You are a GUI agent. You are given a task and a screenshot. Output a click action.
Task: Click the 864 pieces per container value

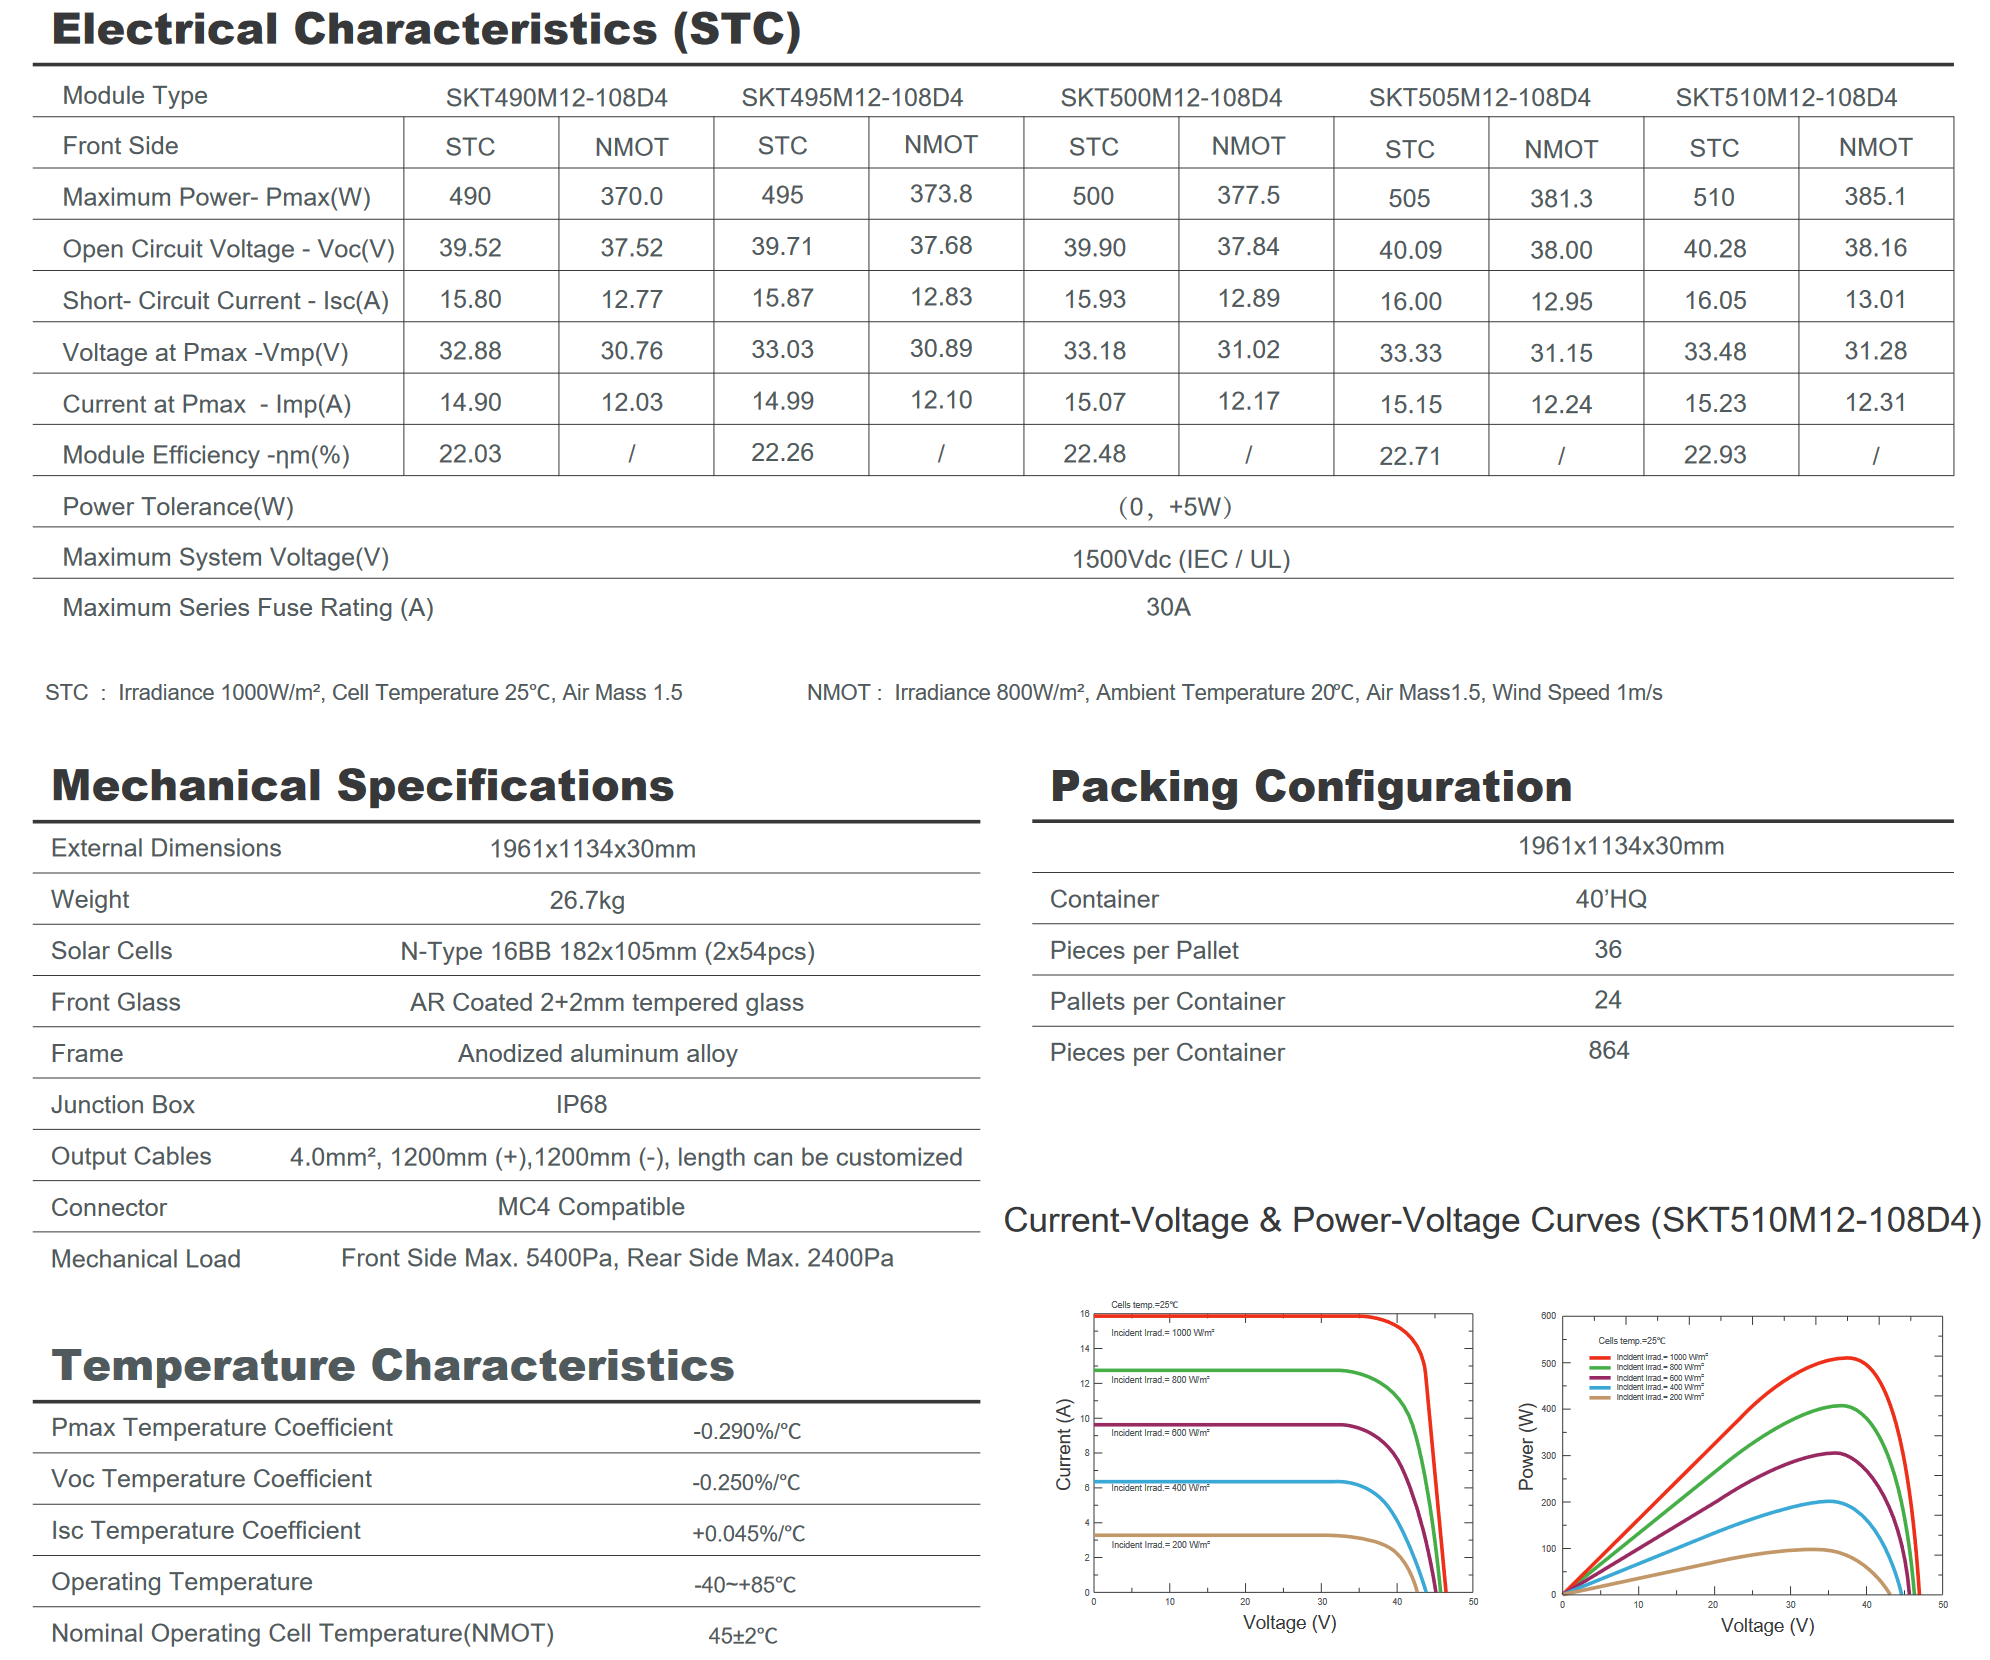tap(1608, 1051)
